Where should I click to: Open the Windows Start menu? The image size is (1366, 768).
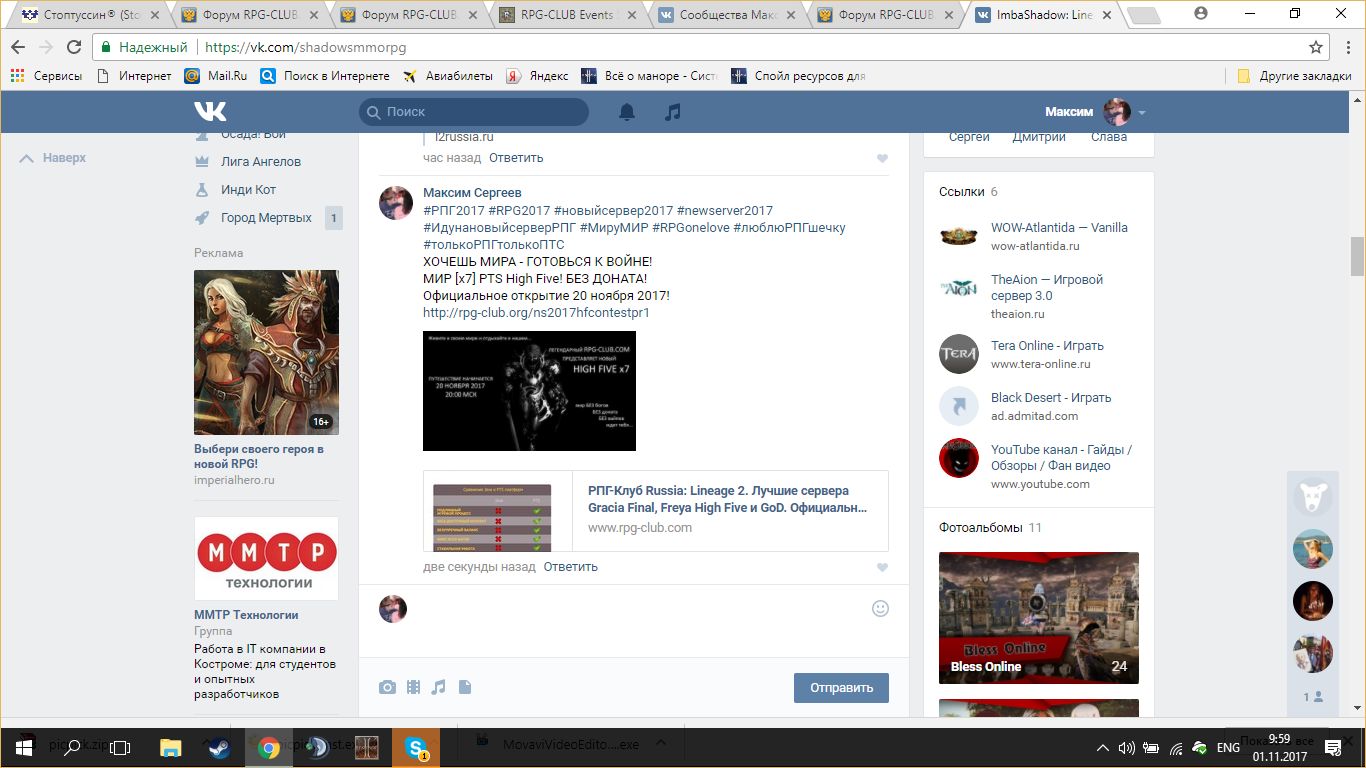click(23, 747)
